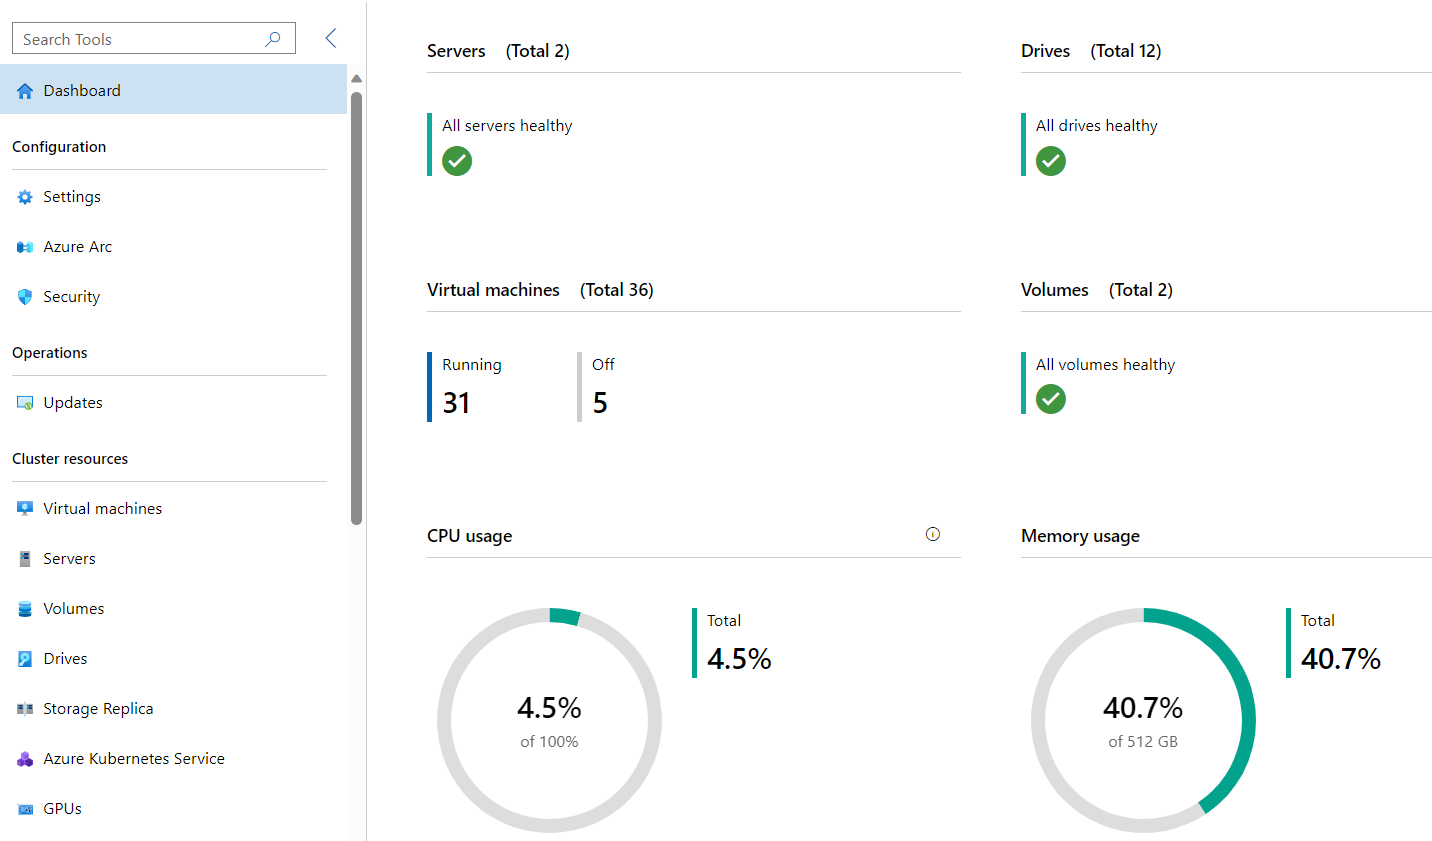
Task: Click the Servers icon in the sidebar
Action: (25, 559)
